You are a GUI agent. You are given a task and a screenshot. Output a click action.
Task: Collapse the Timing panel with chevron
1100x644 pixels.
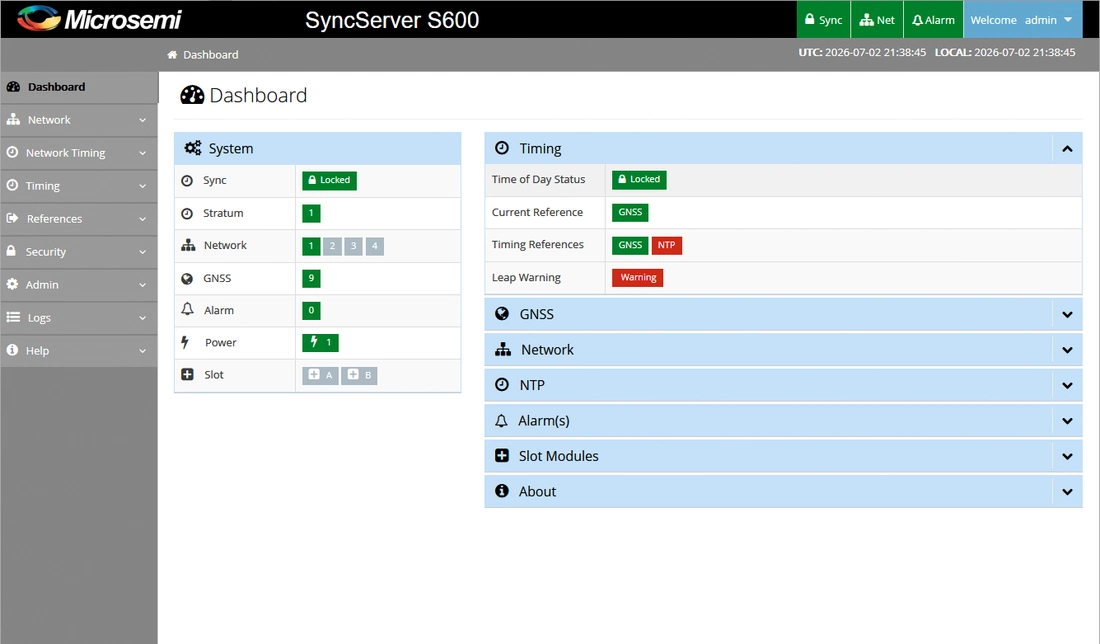coord(1067,149)
